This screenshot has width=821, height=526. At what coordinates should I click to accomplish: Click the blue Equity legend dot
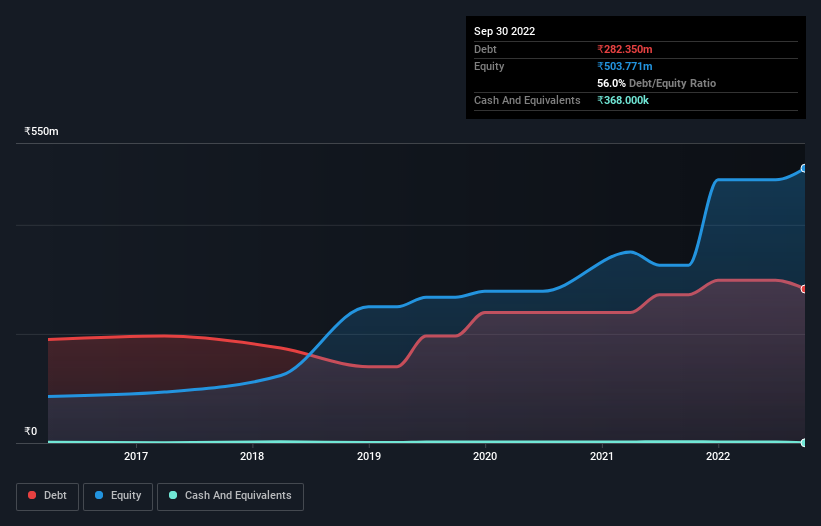click(x=99, y=495)
